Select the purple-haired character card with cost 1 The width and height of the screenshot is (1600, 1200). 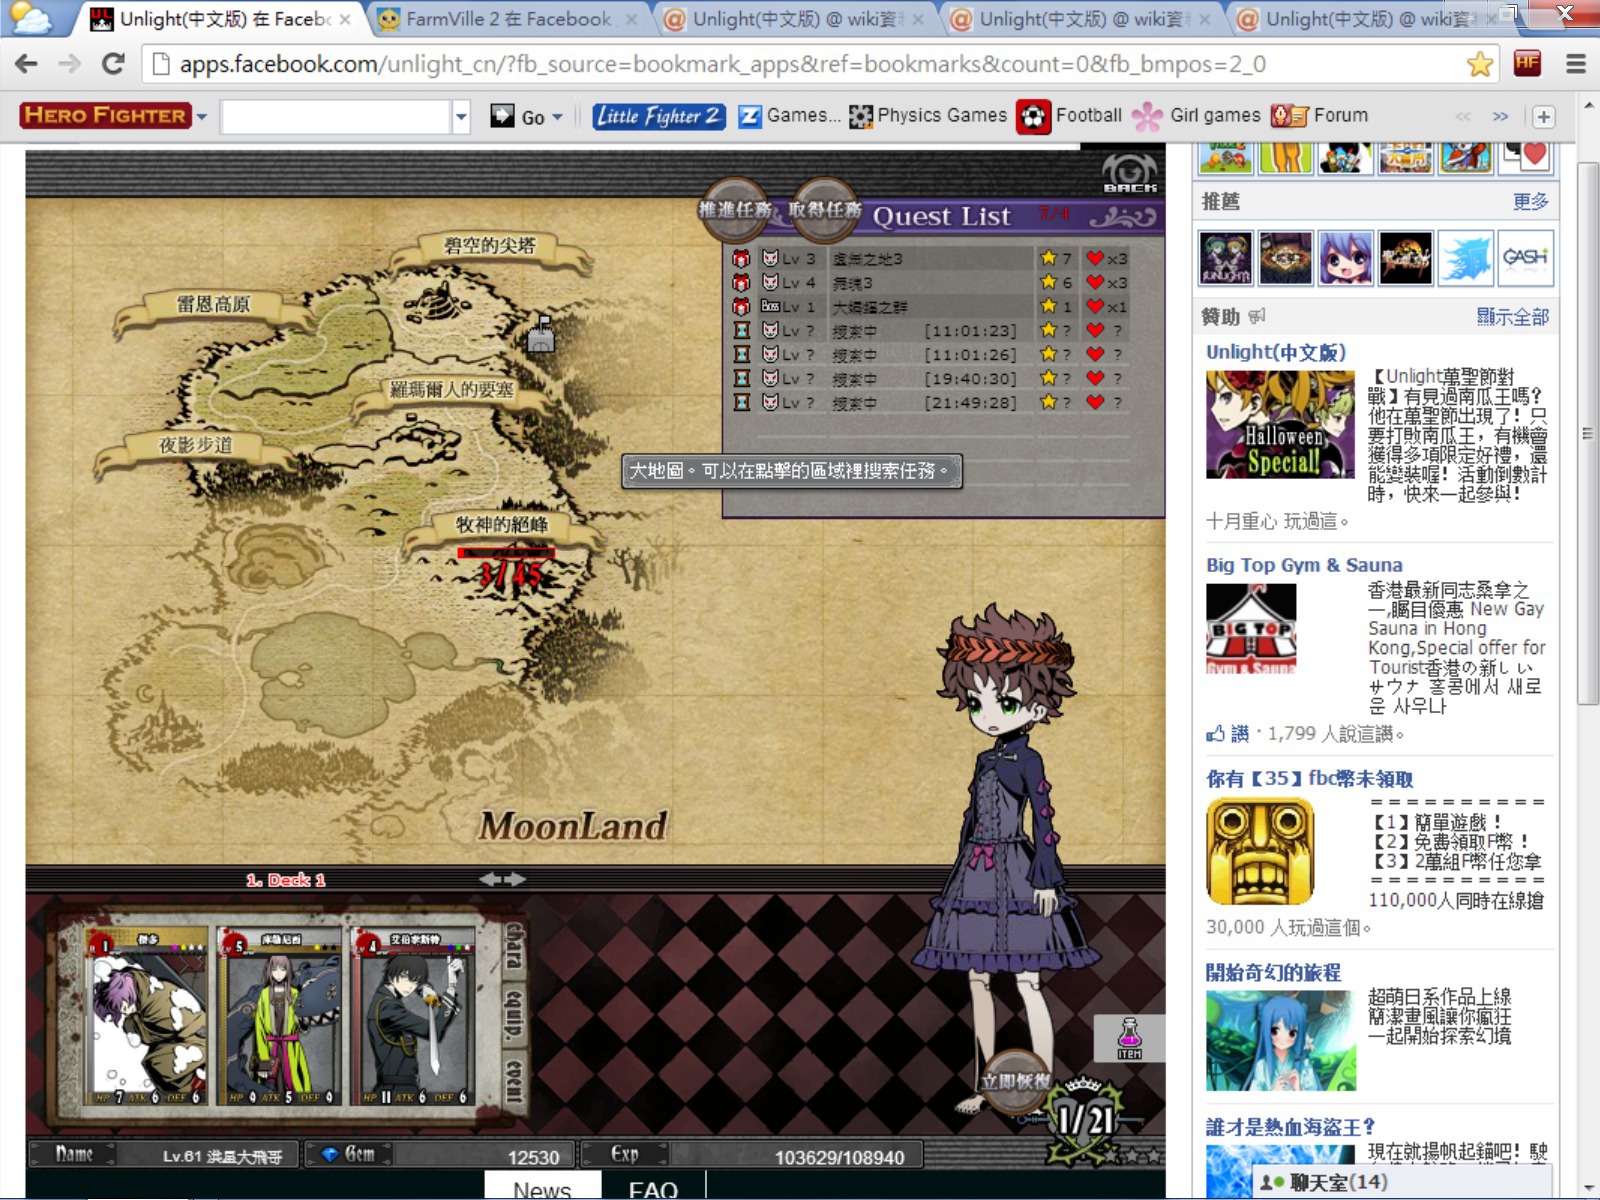coord(148,1017)
